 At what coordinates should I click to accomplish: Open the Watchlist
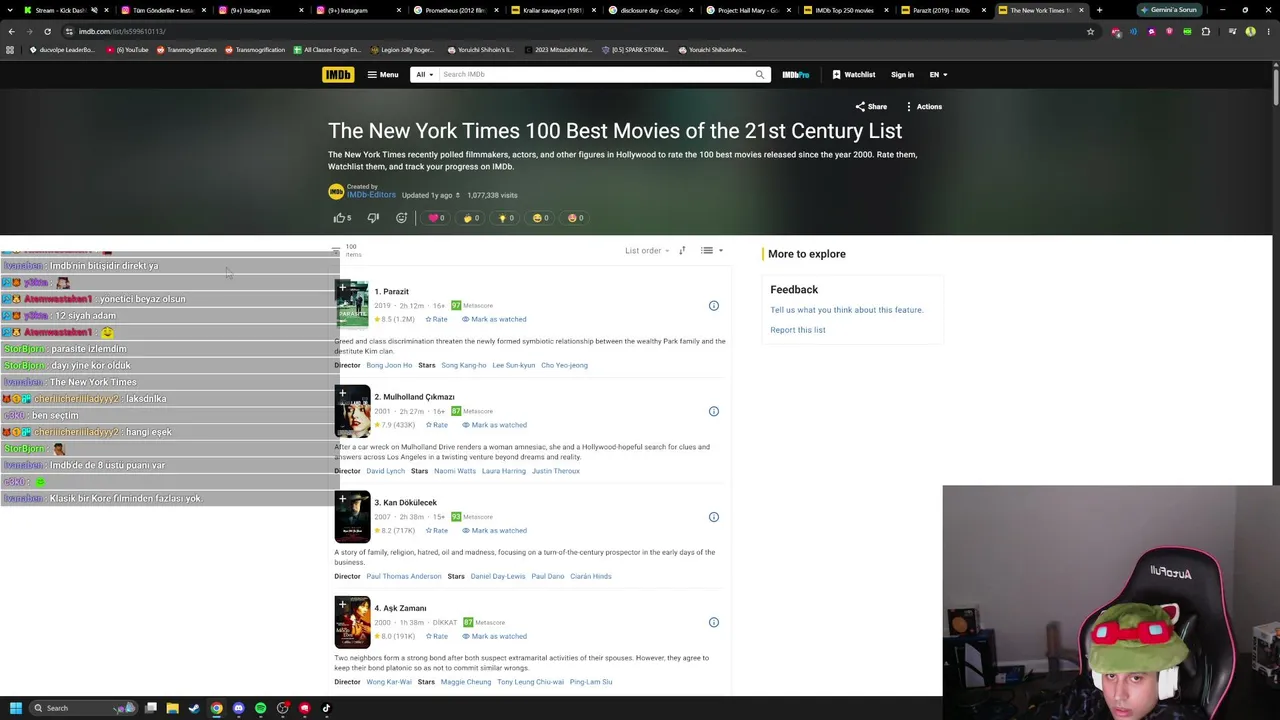tap(853, 74)
